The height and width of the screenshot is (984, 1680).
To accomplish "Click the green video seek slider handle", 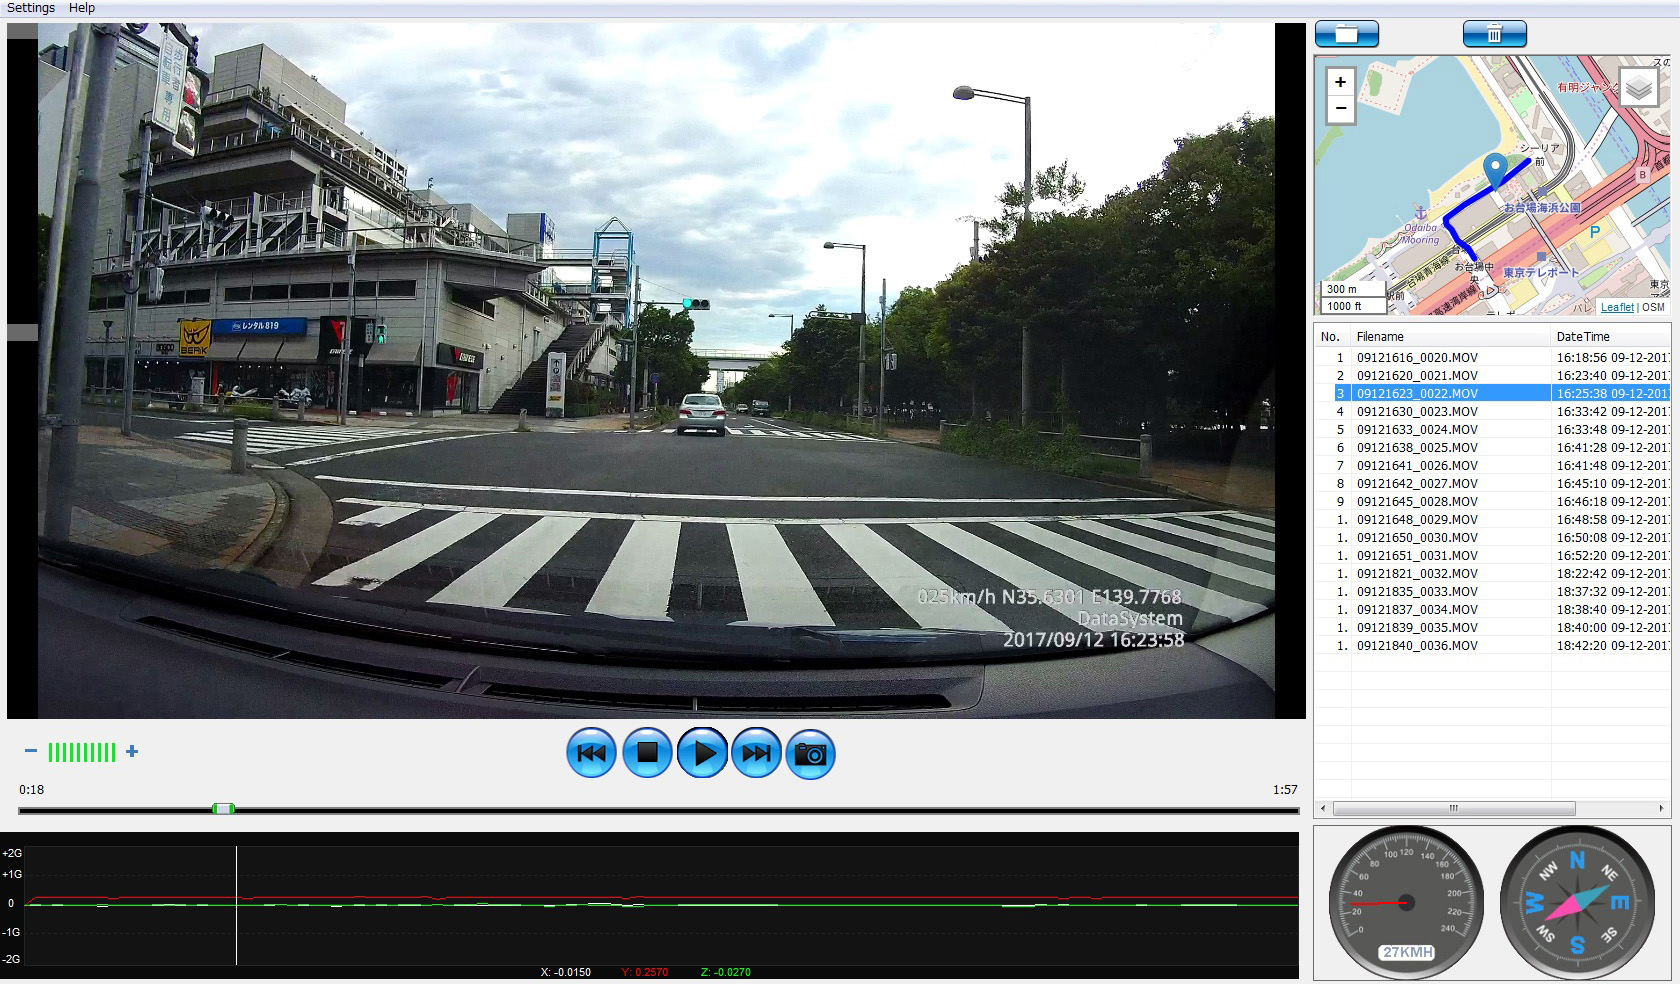I will coord(223,808).
